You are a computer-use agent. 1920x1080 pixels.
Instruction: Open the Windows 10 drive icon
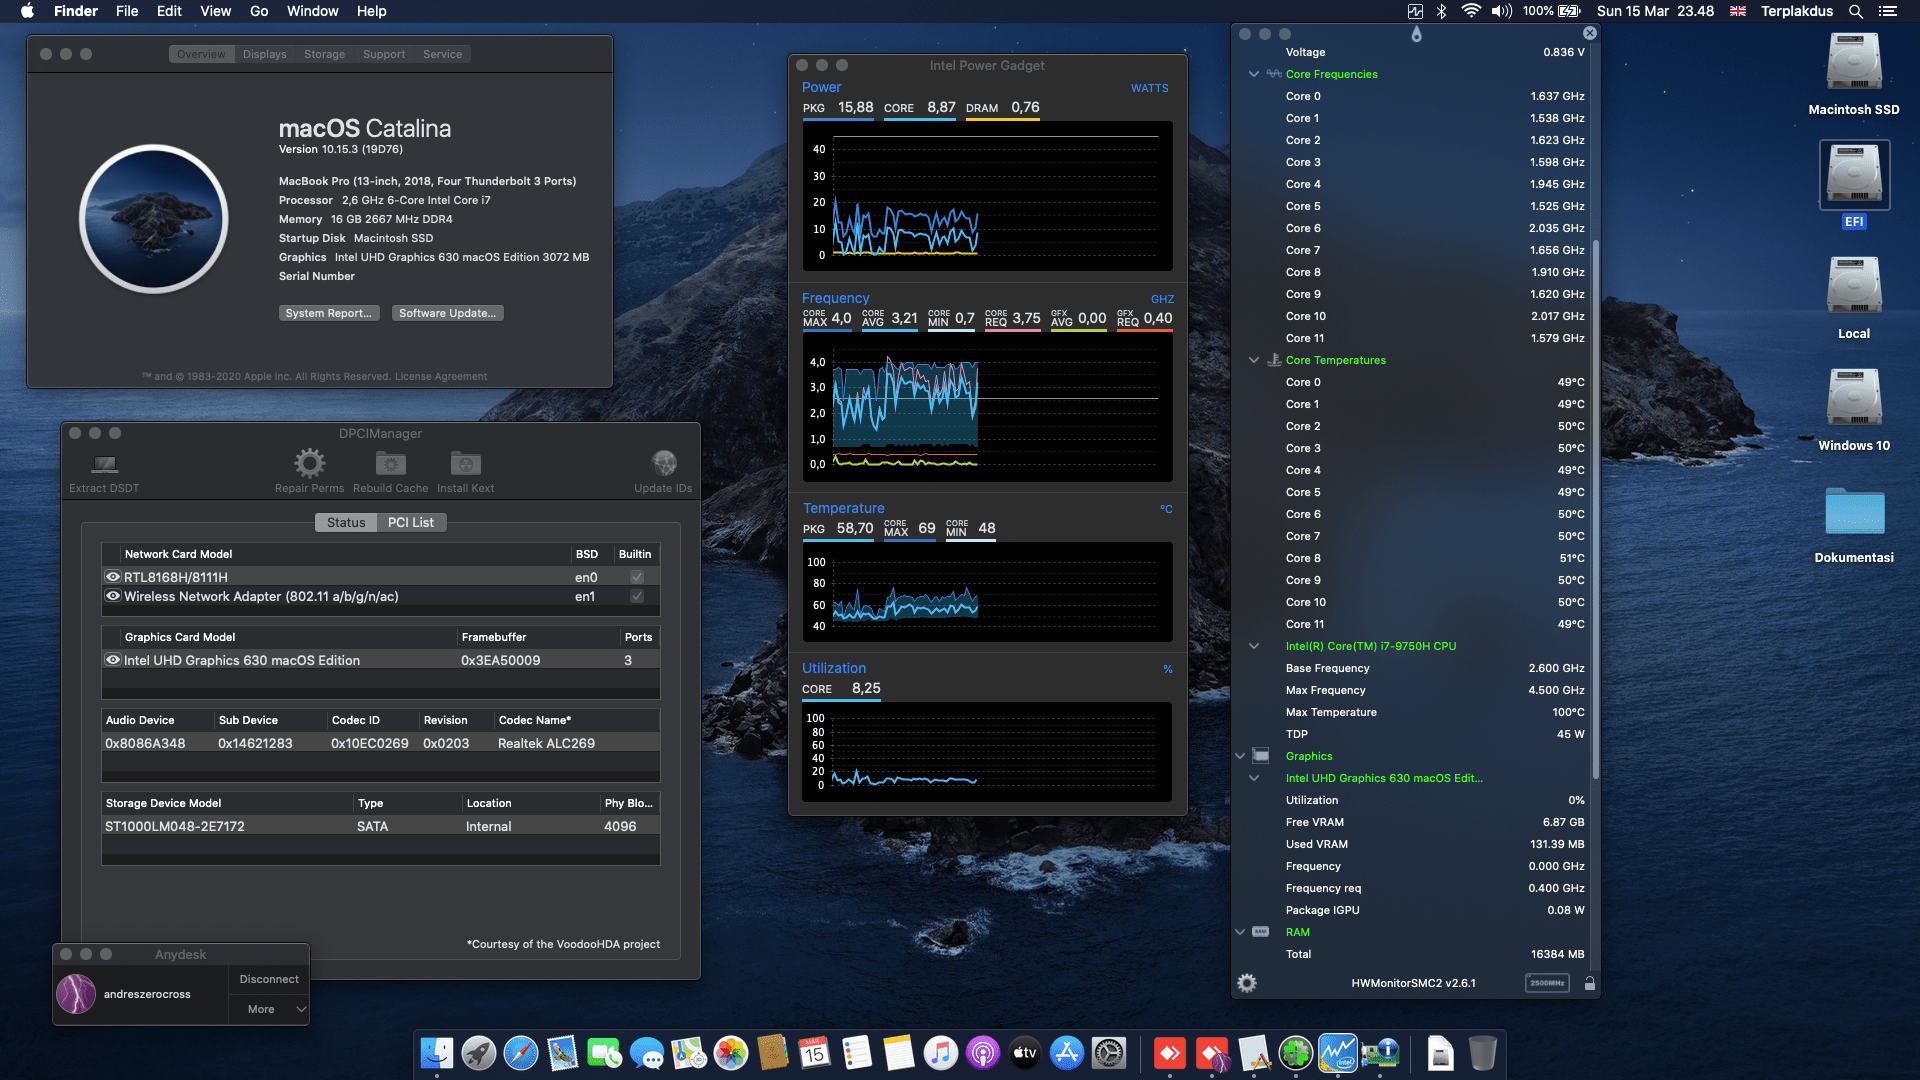pyautogui.click(x=1854, y=410)
